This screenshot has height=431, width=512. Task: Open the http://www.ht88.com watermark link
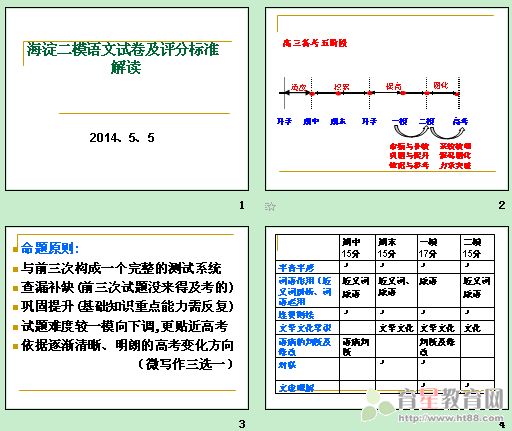point(451,418)
